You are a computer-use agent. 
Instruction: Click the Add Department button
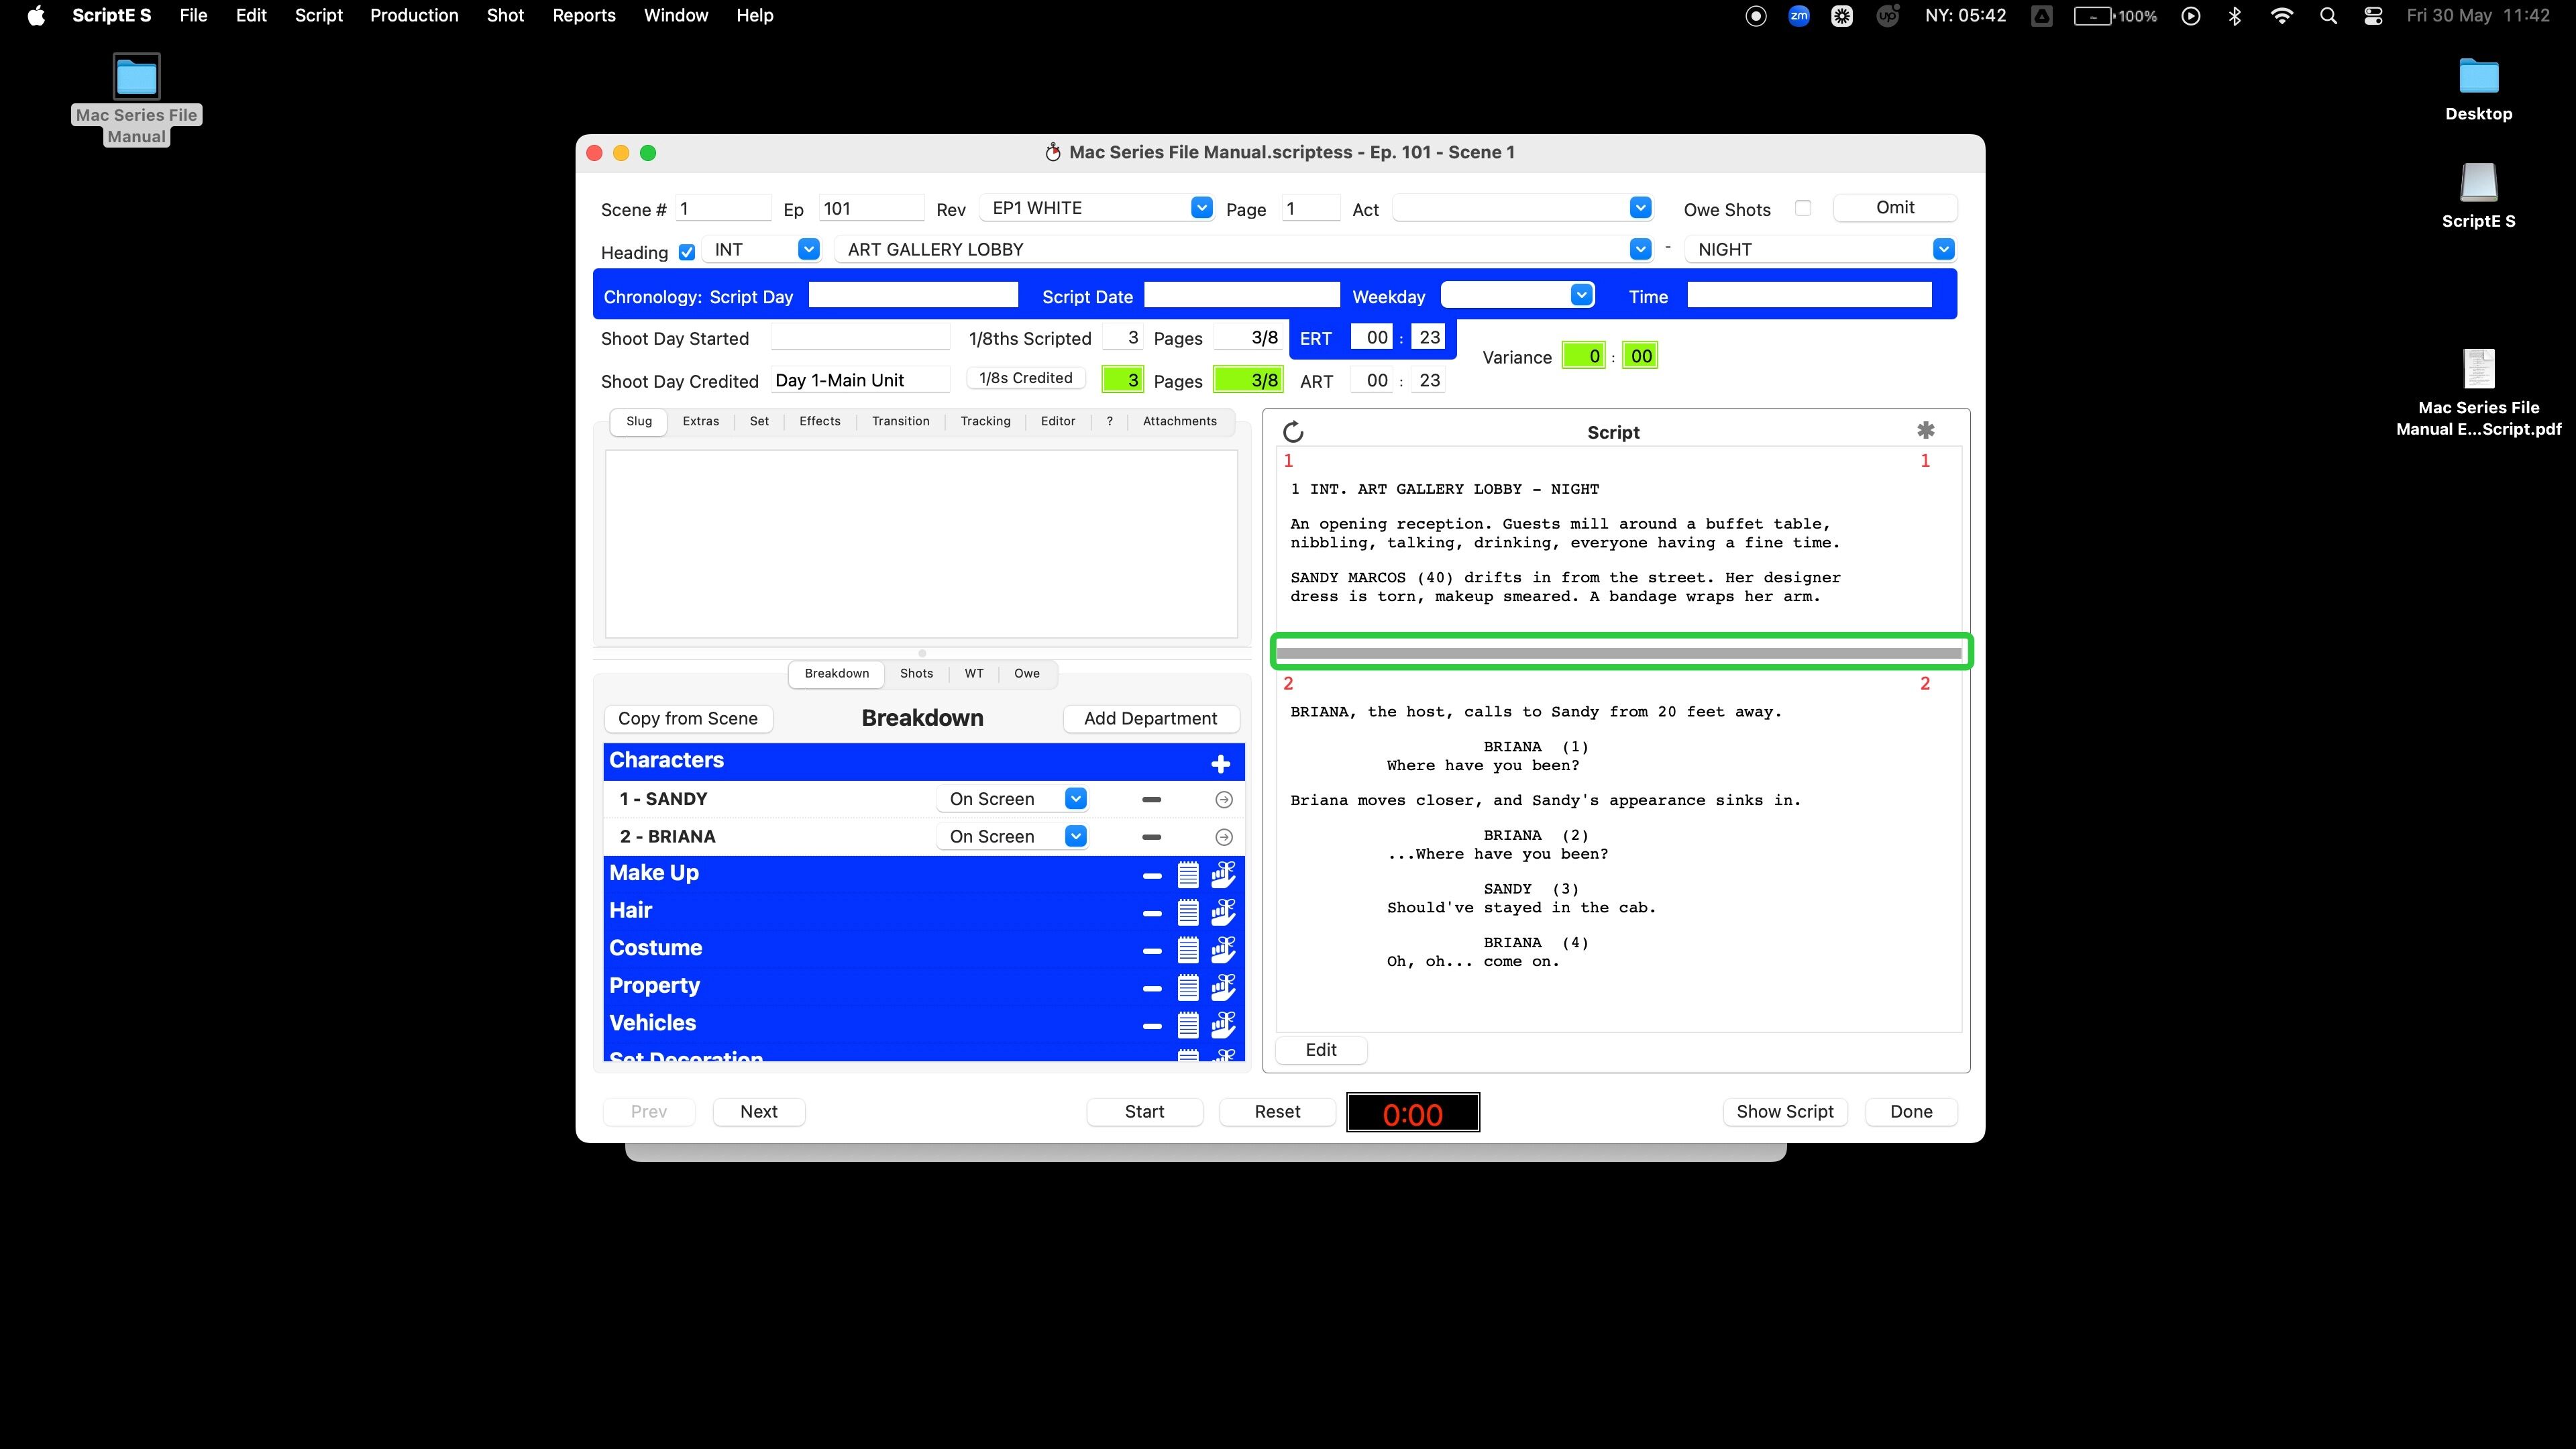pos(1150,718)
